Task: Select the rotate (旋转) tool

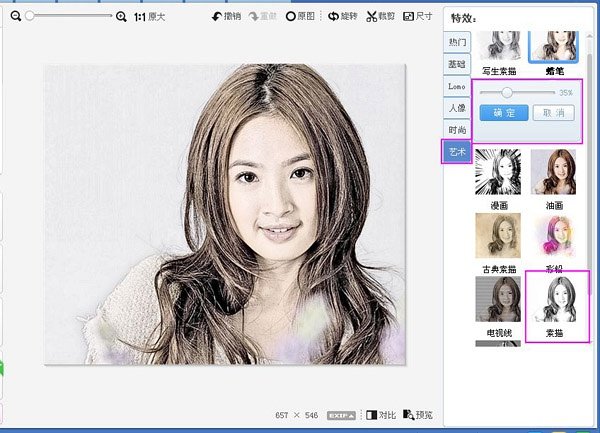Action: (334, 17)
